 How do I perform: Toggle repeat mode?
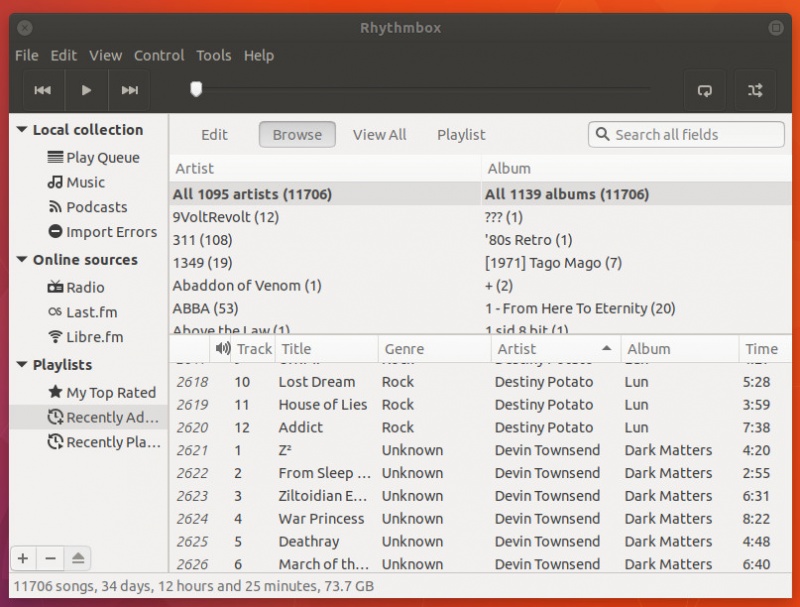point(705,90)
